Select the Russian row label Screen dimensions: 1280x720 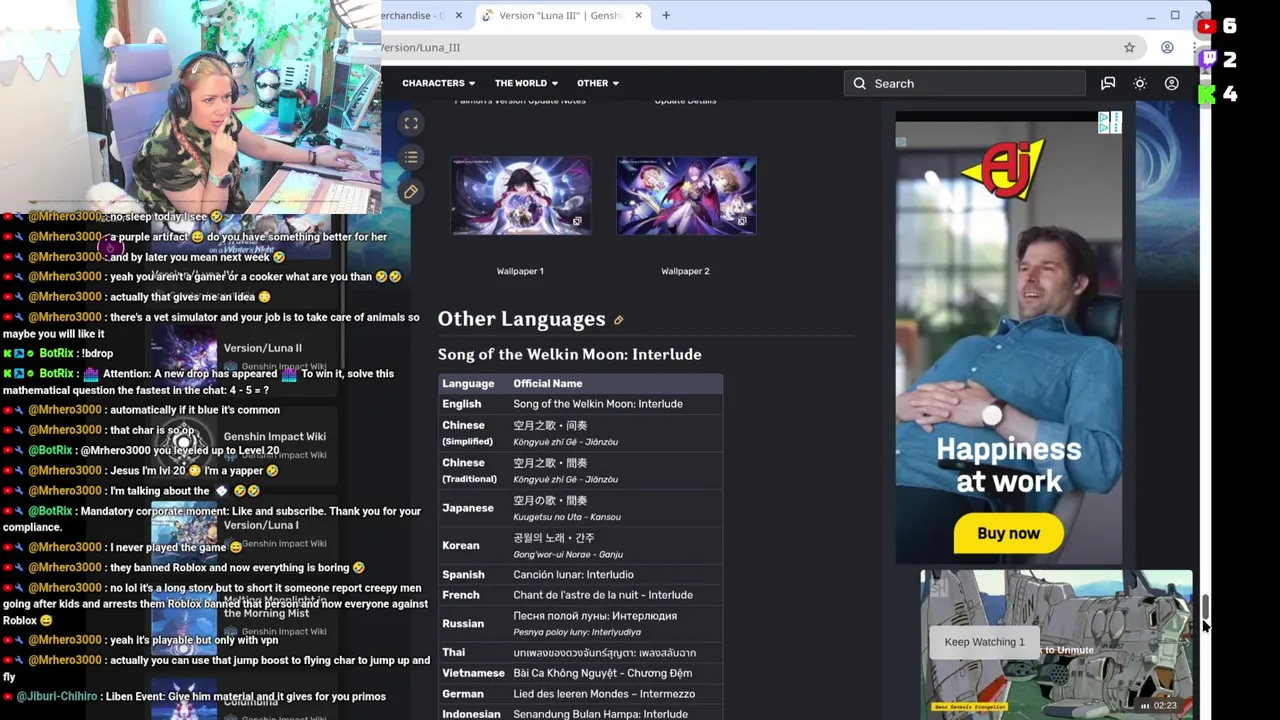(463, 624)
